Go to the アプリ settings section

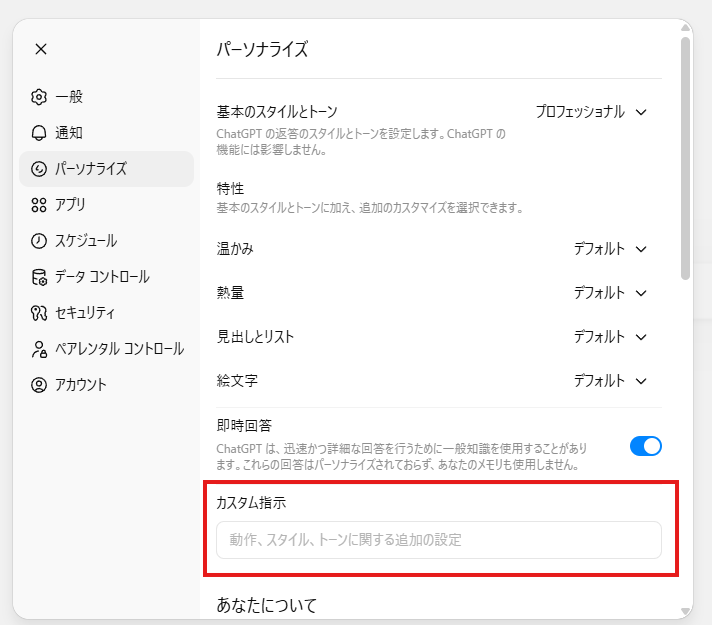coord(106,205)
